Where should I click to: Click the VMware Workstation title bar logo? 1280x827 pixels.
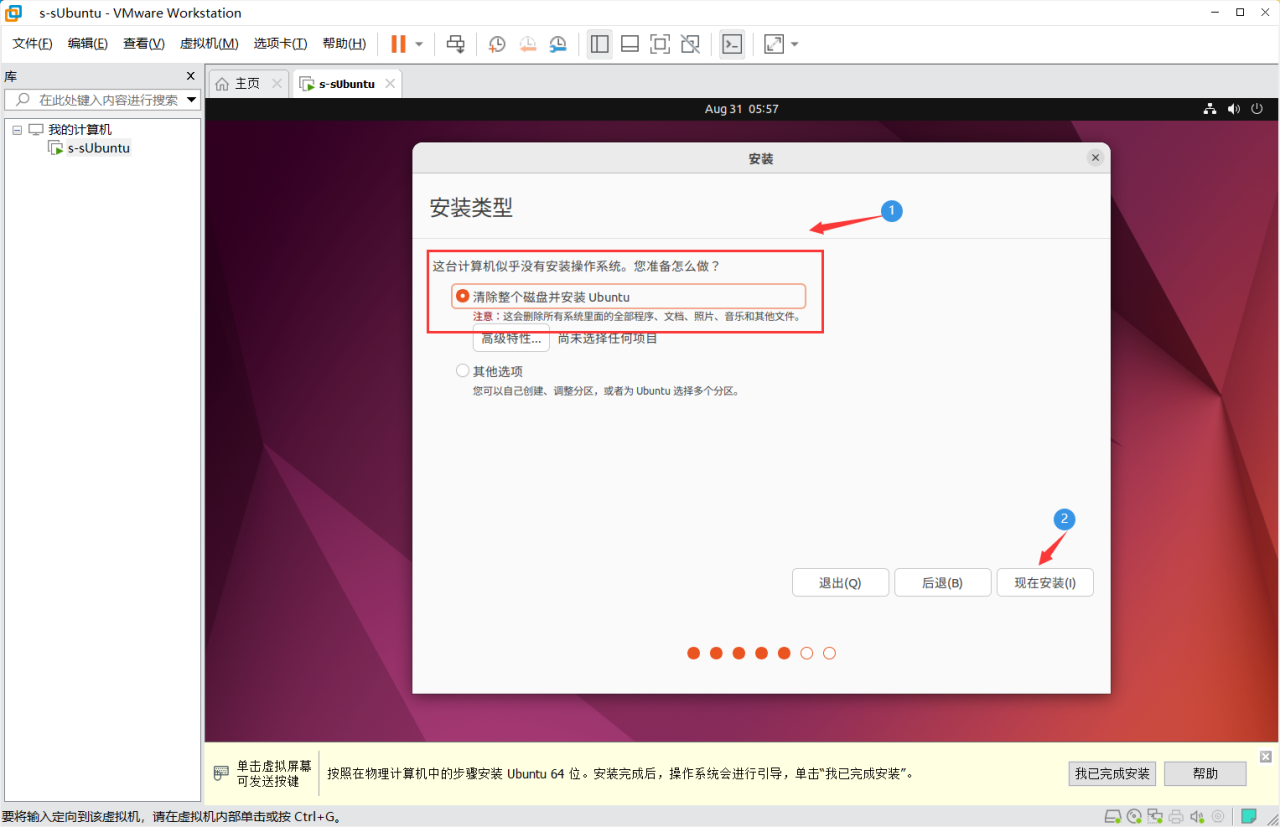point(14,13)
